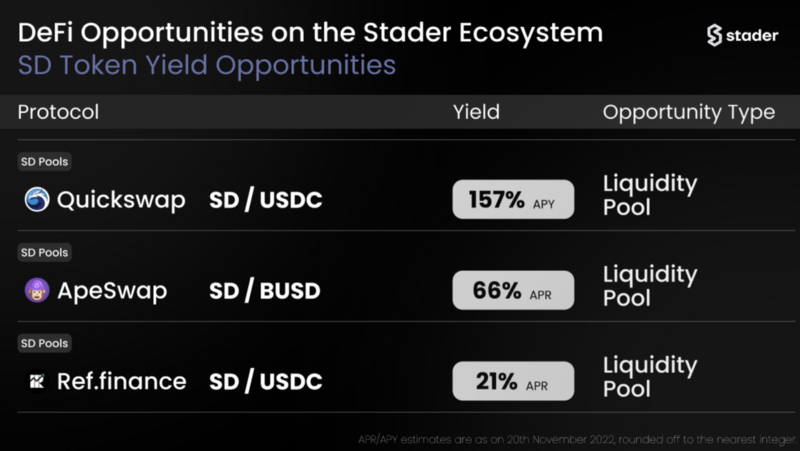
Task: Click the Protocol column header
Action: 58,112
